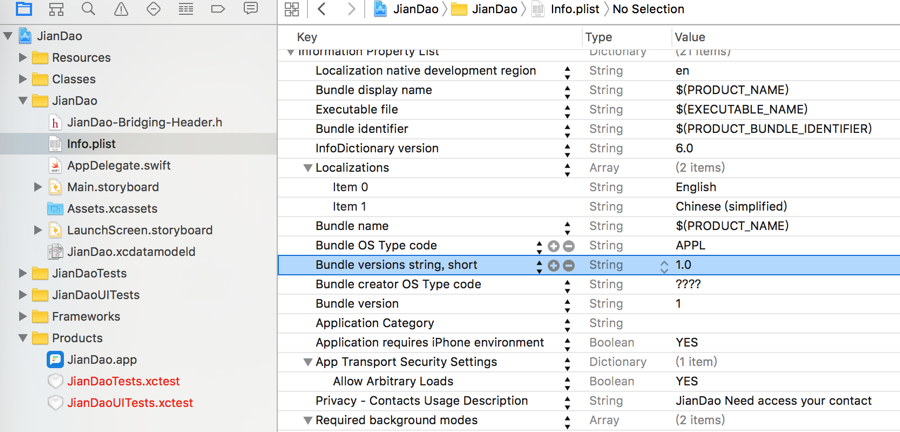This screenshot has height=432, width=900.
Task: Open the Type popup for Bundle versions string
Action: tap(664, 265)
